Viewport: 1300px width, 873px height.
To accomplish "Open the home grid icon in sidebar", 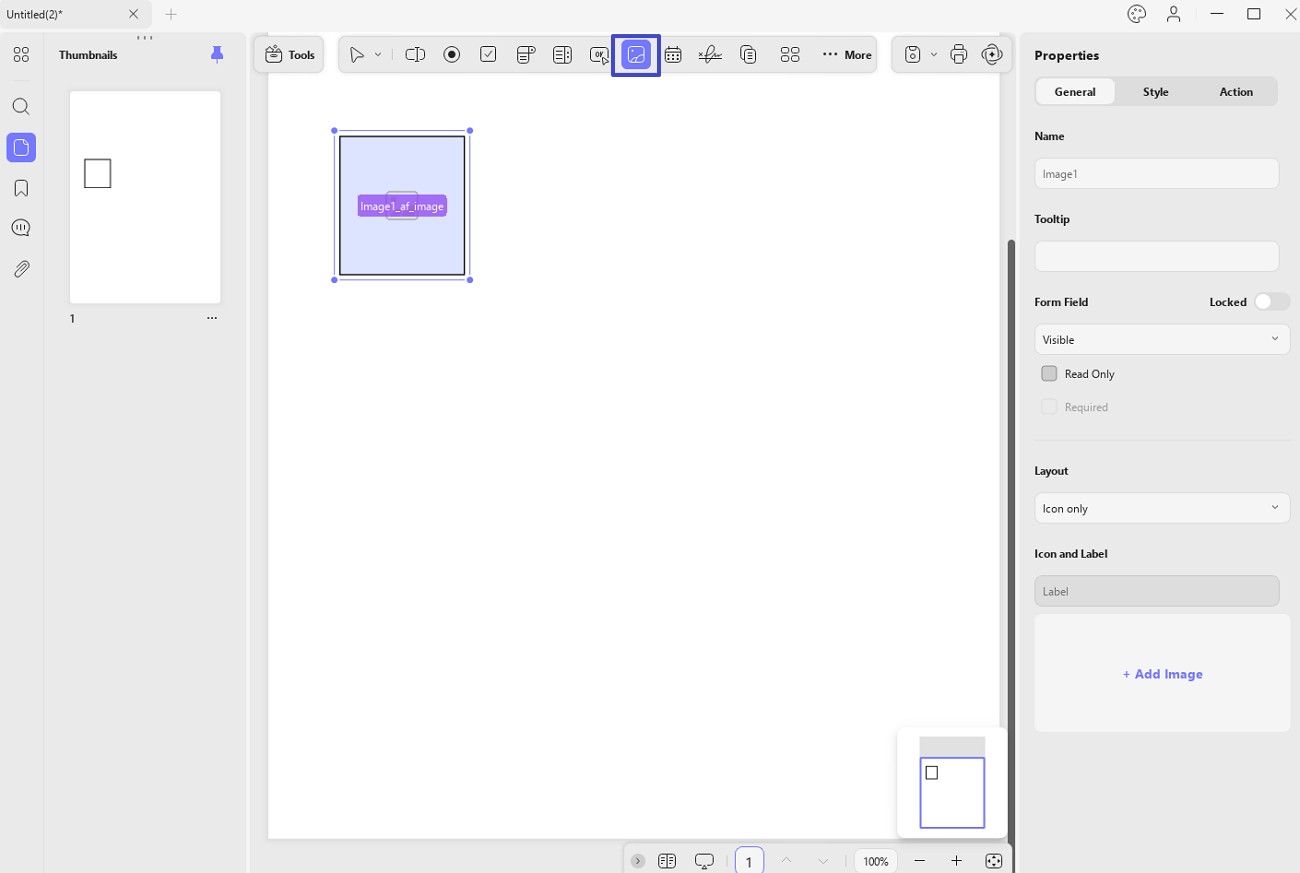I will pyautogui.click(x=21, y=55).
